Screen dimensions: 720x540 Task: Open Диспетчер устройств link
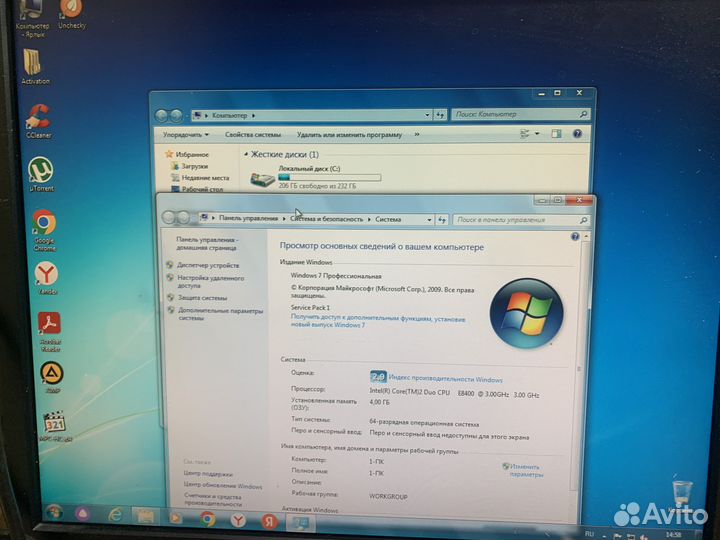click(x=208, y=265)
